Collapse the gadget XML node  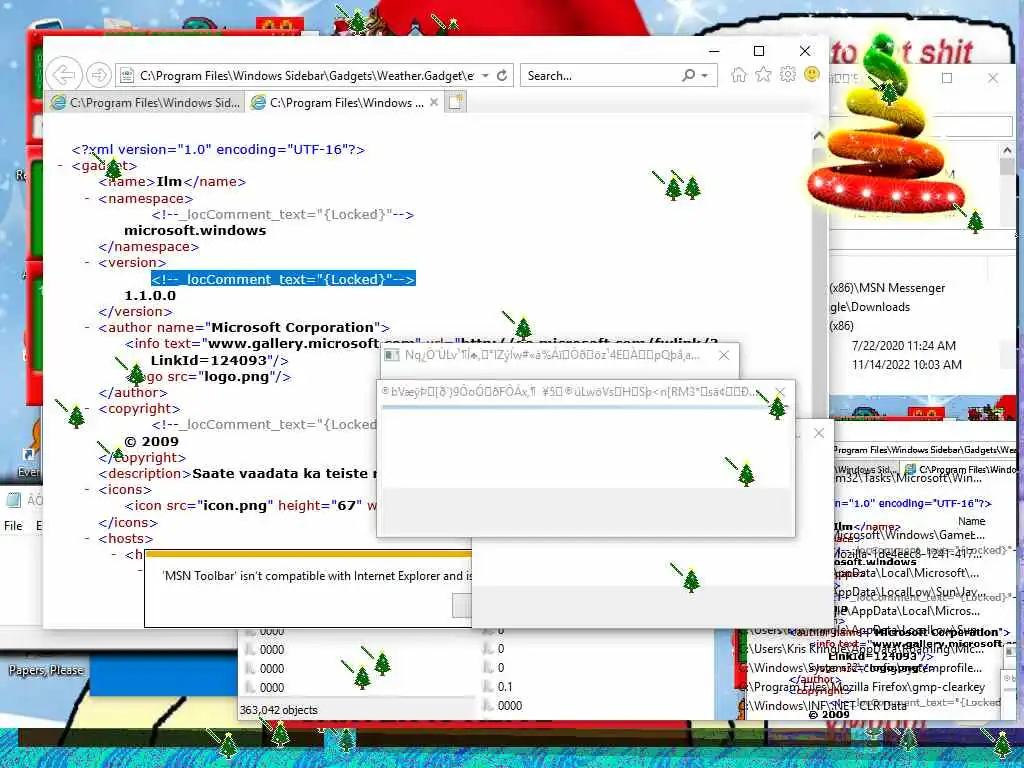tap(60, 165)
